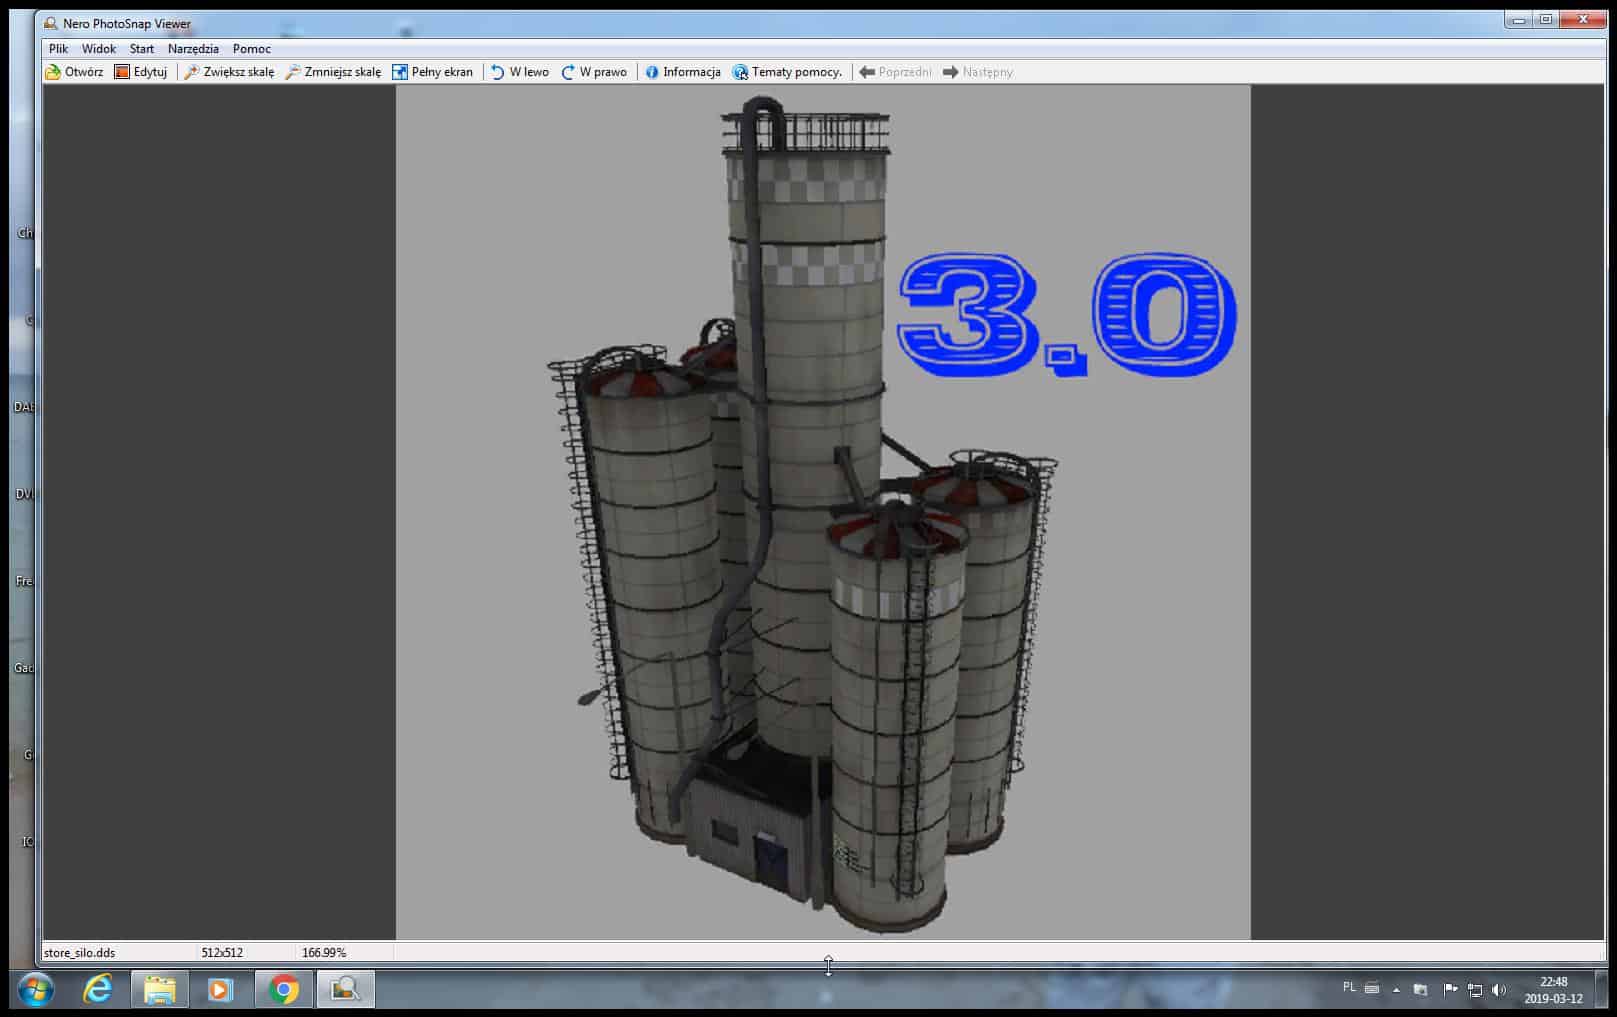Viewport: 1617px width, 1017px height.
Task: Open the Pomoc menu
Action: click(x=252, y=48)
